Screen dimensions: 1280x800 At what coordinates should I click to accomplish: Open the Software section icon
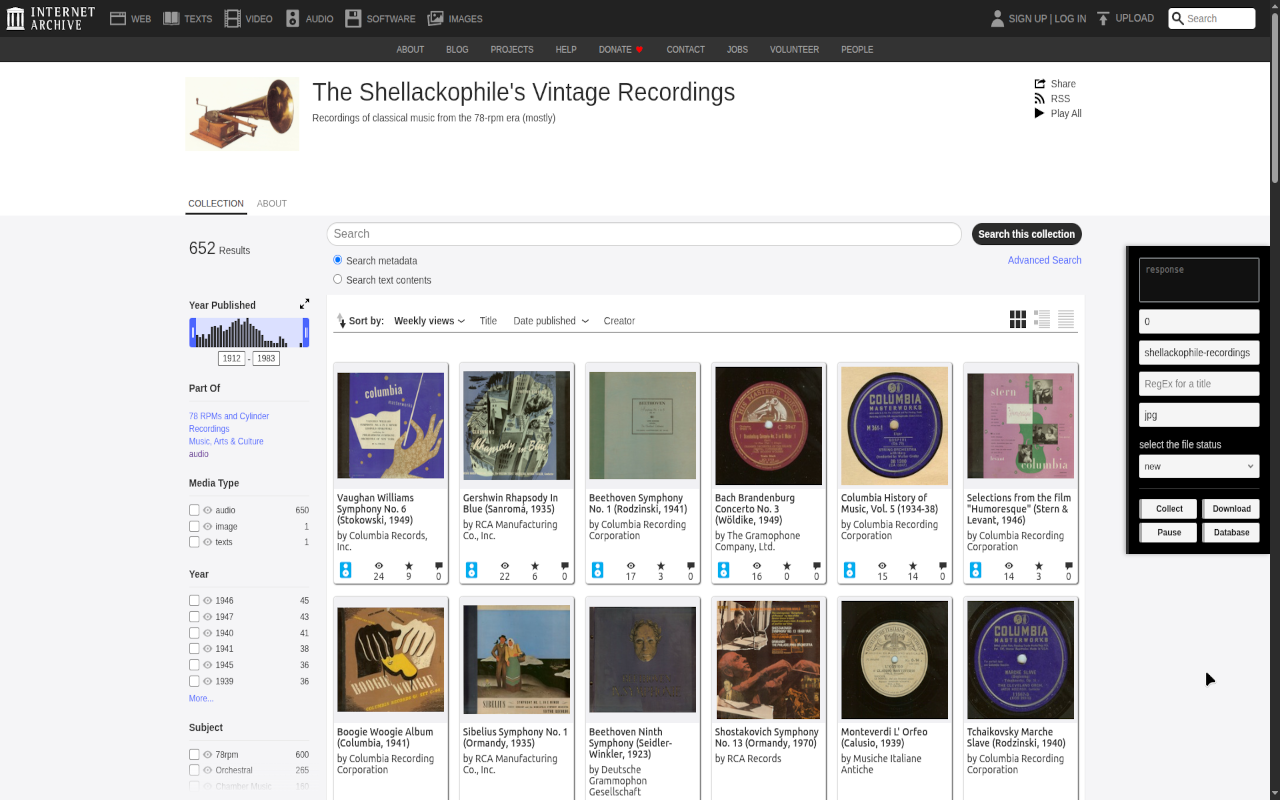[353, 18]
